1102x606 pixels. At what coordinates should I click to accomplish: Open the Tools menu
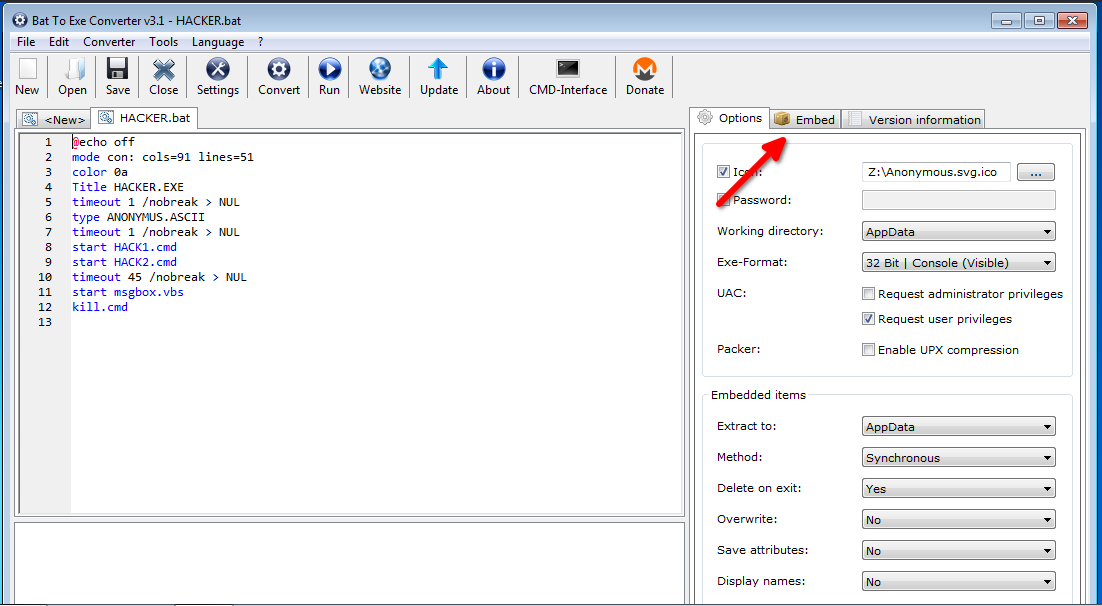click(164, 42)
